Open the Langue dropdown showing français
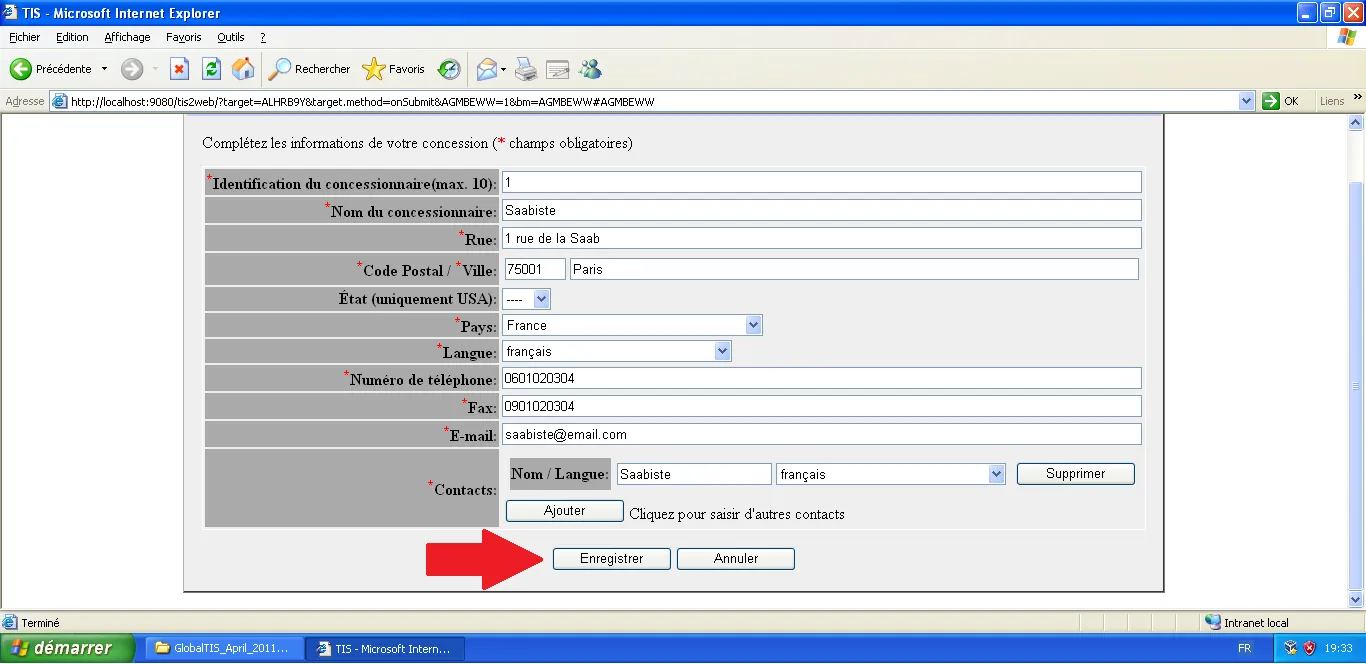 [722, 351]
